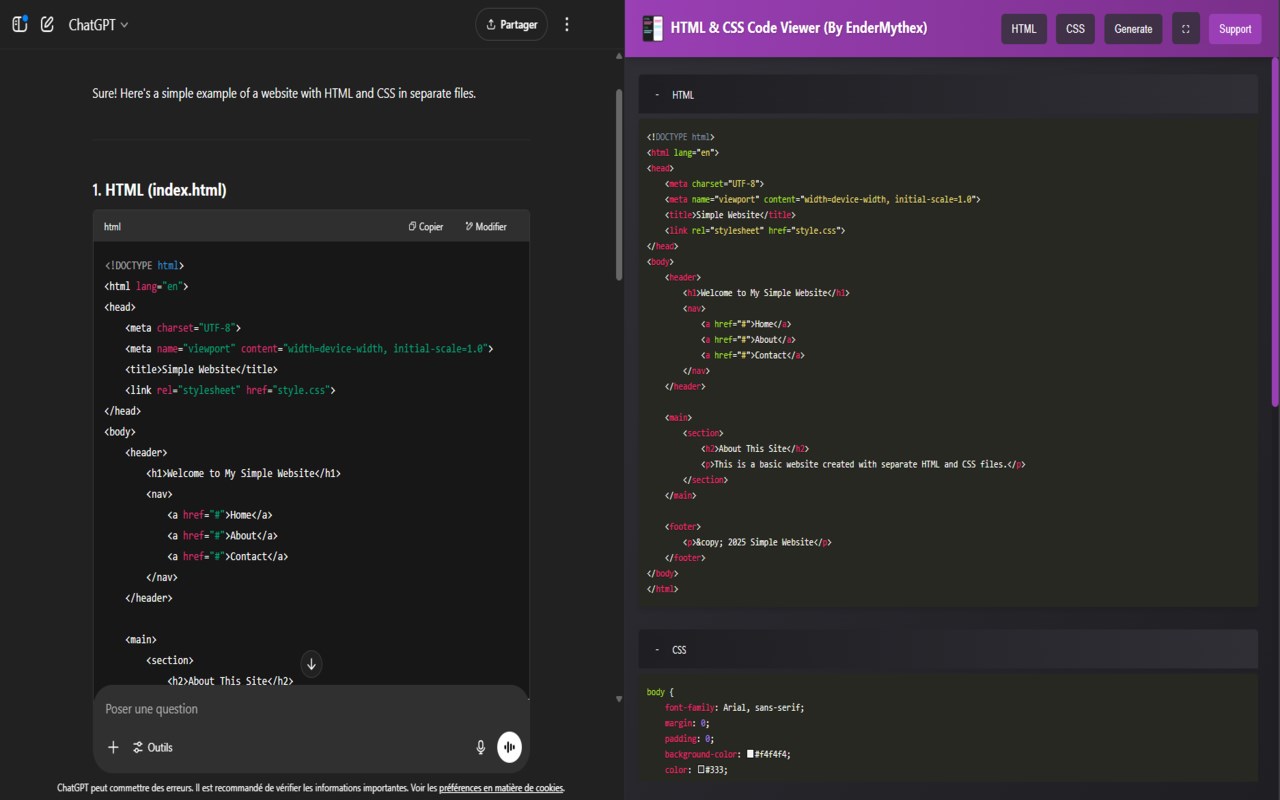Click the Generate button
1280x800 pixels.
pos(1133,29)
